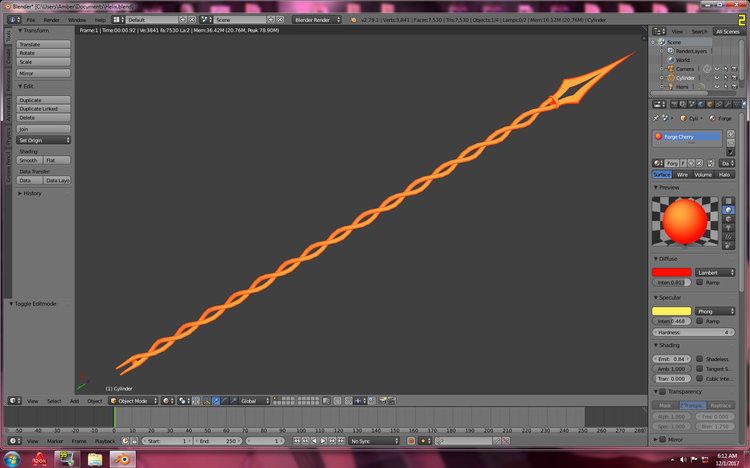
Task: Enable Tangent Shading checkbox
Action: click(x=700, y=368)
